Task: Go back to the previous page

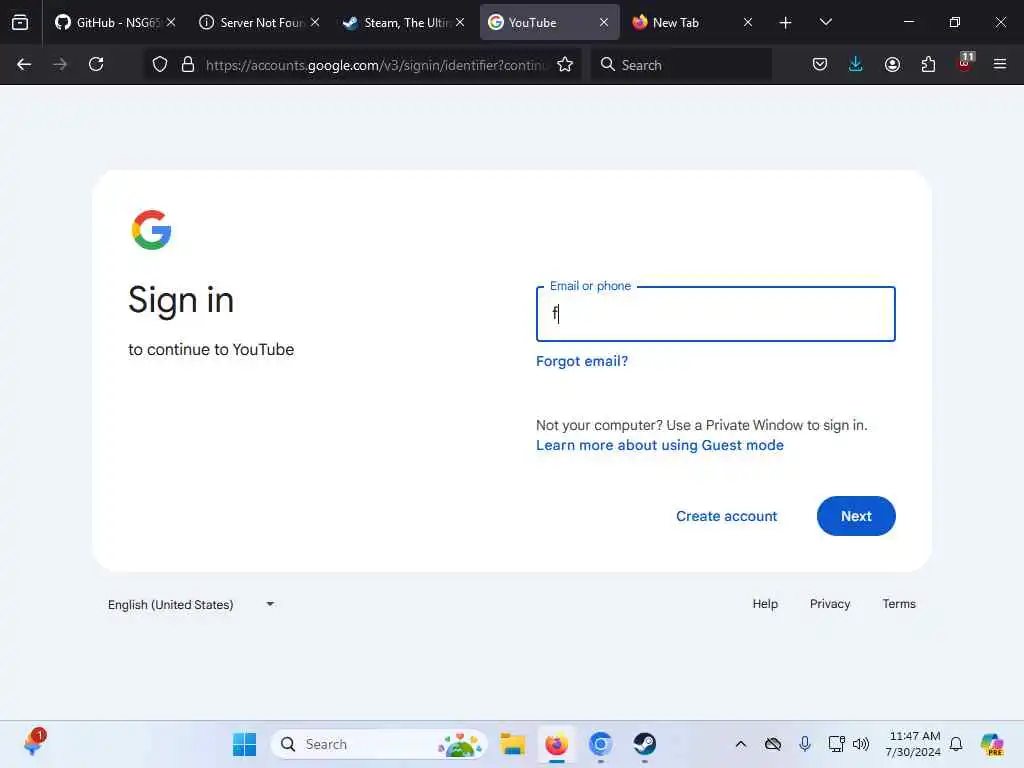Action: [x=24, y=64]
